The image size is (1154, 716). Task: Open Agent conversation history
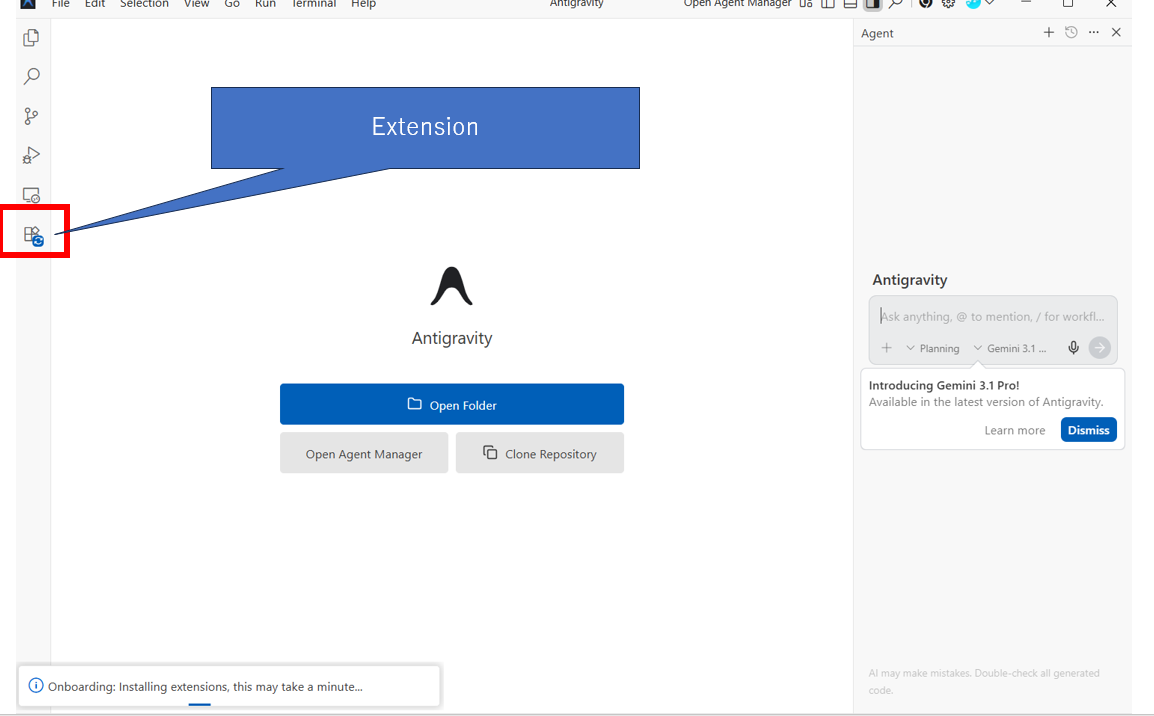coord(1070,32)
